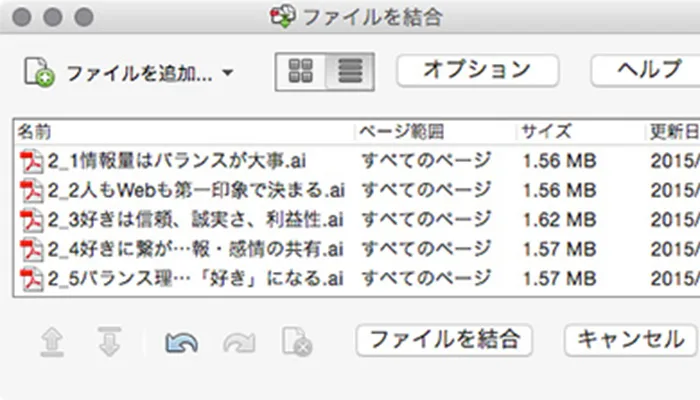Open the ファイルを追加 dropdown arrow
700x400 pixels.
[228, 73]
